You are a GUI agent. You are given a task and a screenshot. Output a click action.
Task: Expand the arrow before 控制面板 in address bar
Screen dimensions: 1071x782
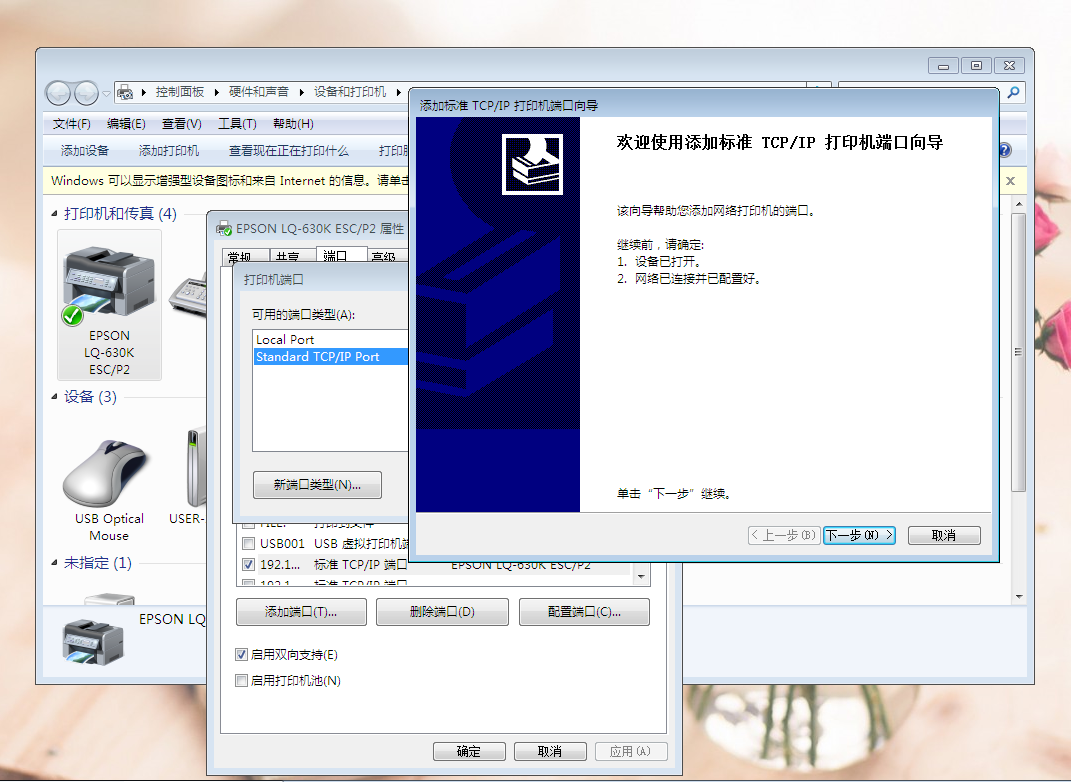click(x=144, y=92)
